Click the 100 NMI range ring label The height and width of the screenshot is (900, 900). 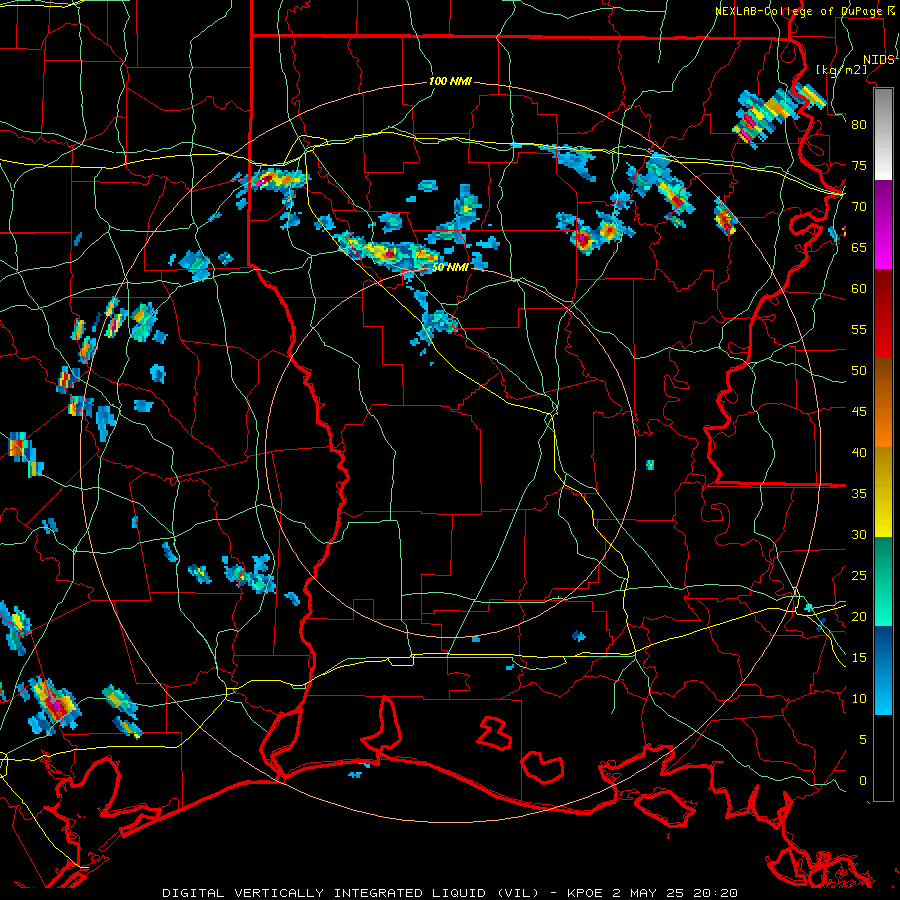(450, 82)
